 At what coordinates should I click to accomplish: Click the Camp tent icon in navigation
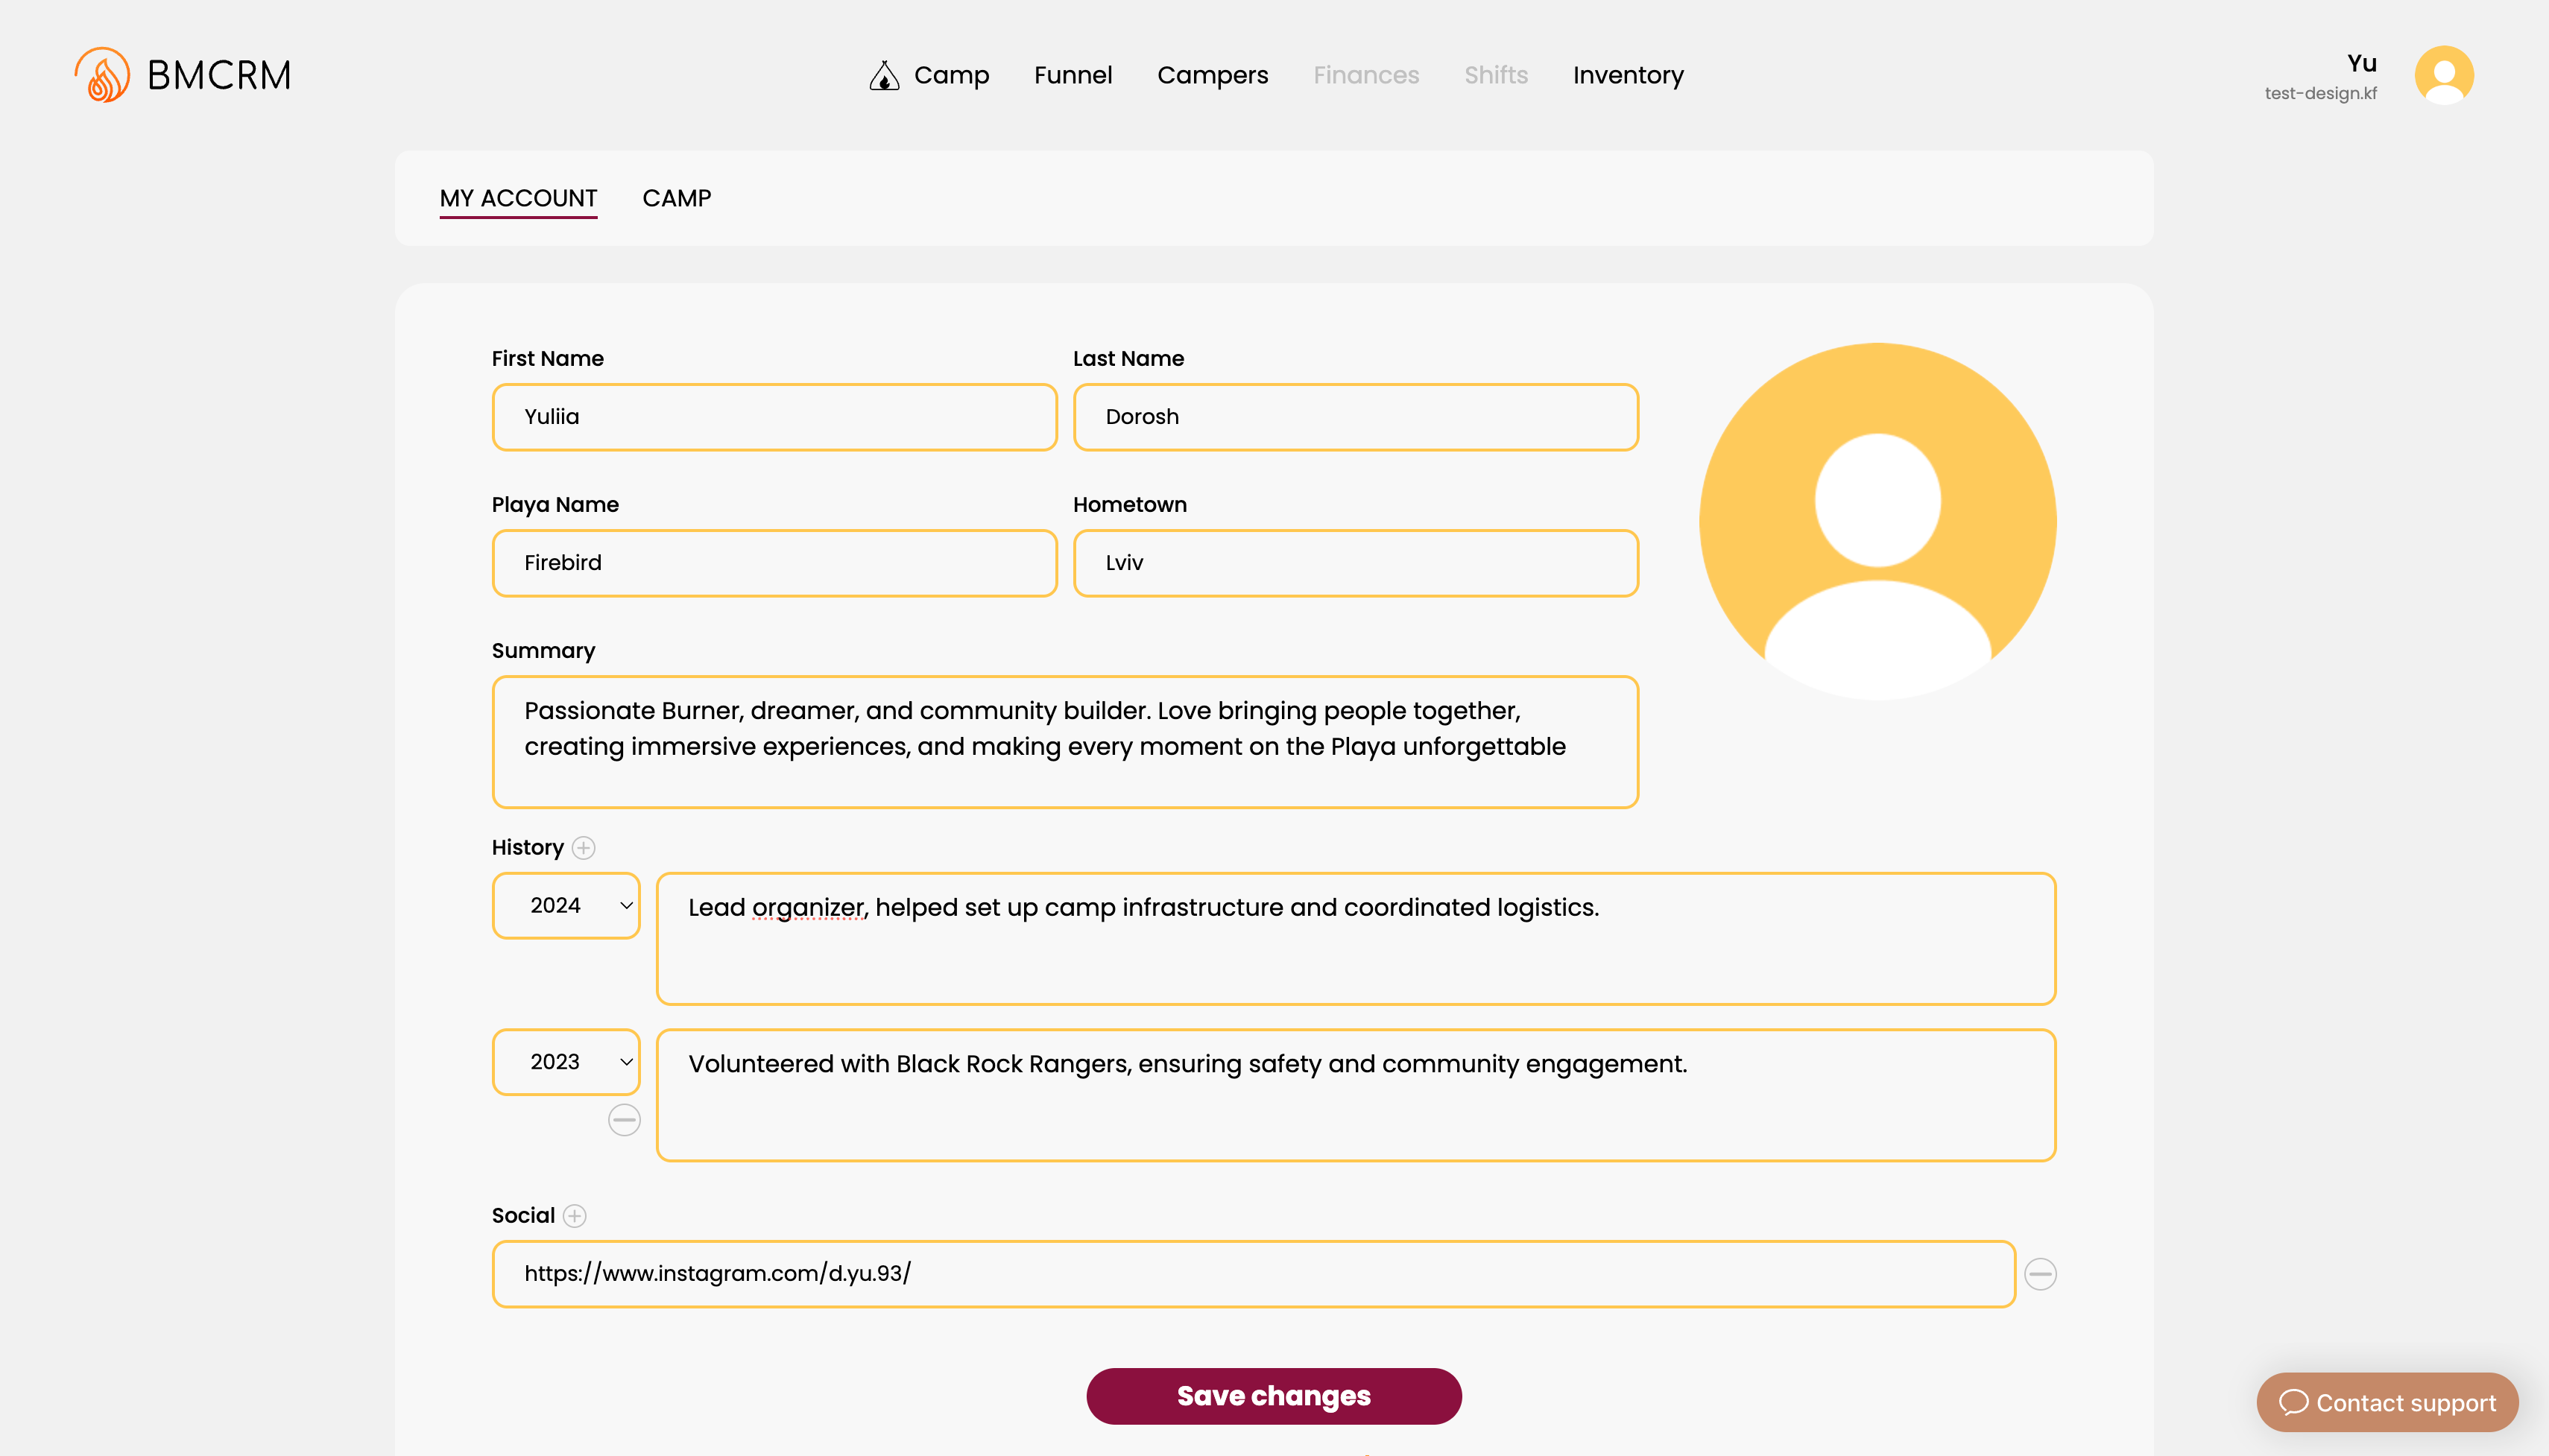[x=884, y=76]
